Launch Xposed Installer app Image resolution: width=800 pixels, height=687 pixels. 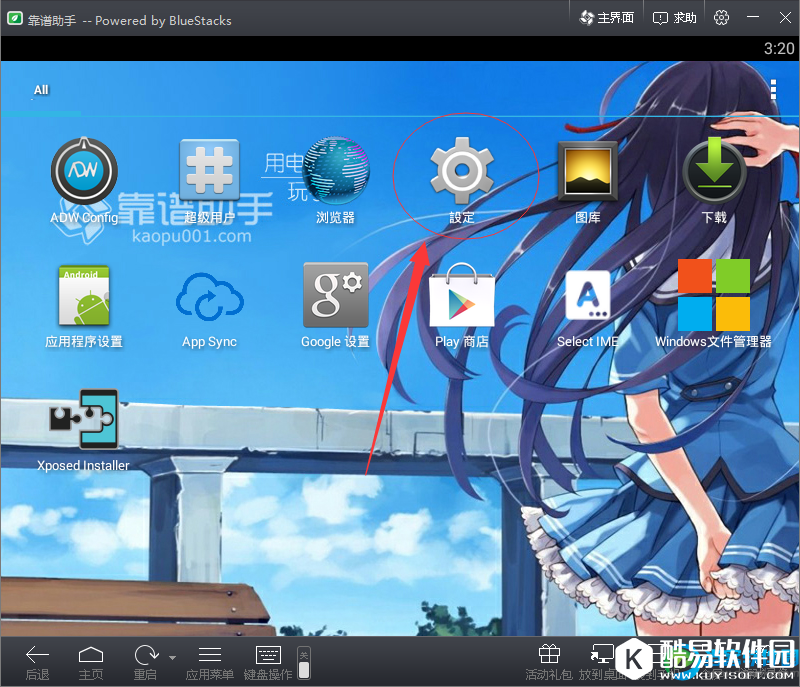click(x=84, y=422)
